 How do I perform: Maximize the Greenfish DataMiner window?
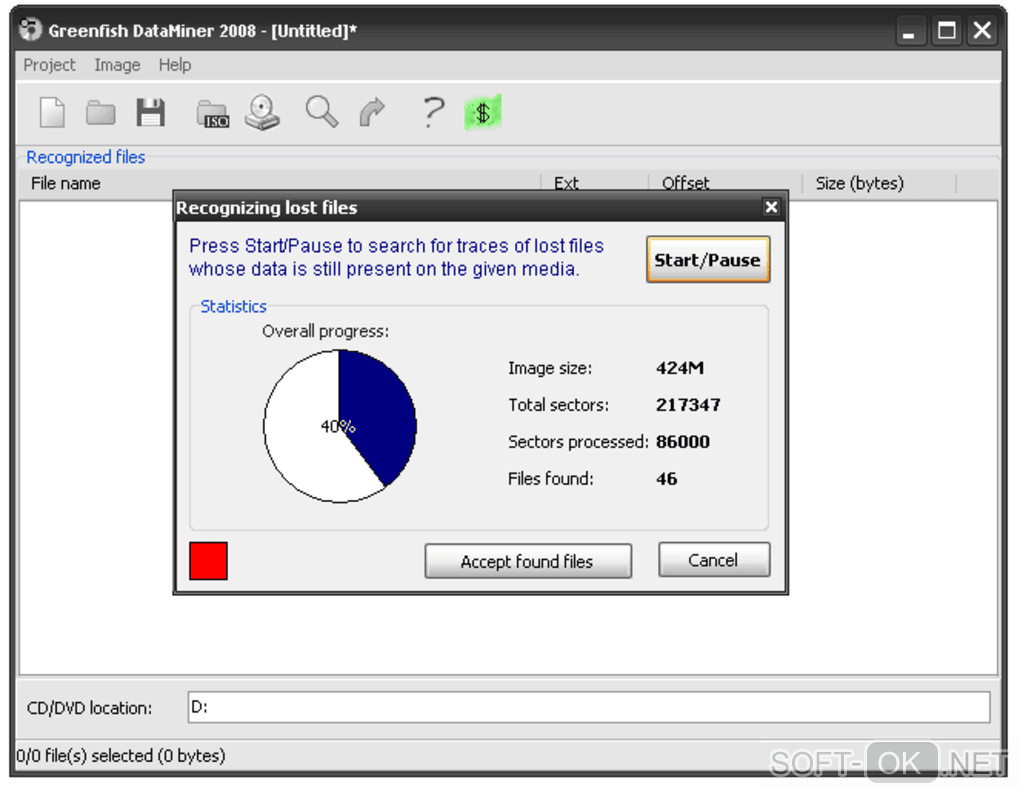(x=946, y=30)
